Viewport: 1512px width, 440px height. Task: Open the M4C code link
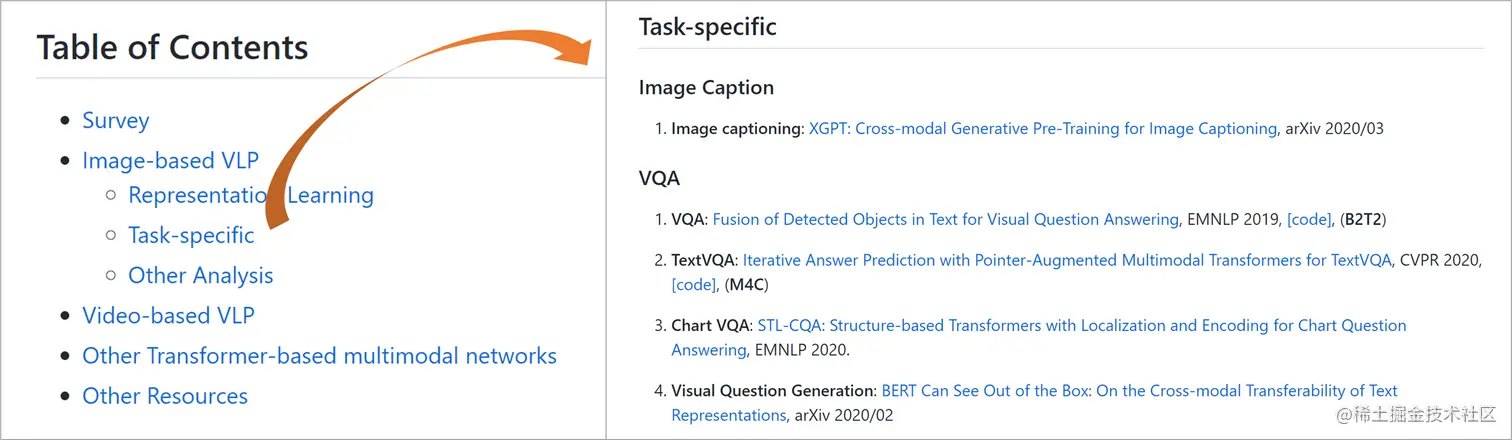[x=694, y=285]
